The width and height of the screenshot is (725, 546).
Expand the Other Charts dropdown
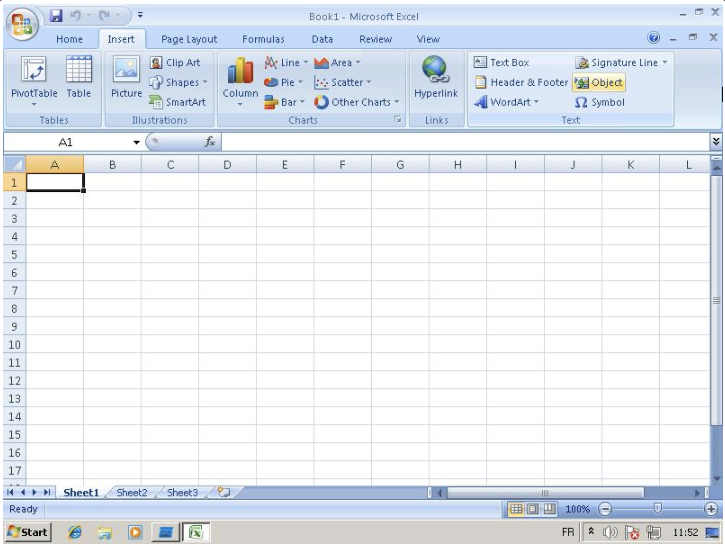click(357, 102)
